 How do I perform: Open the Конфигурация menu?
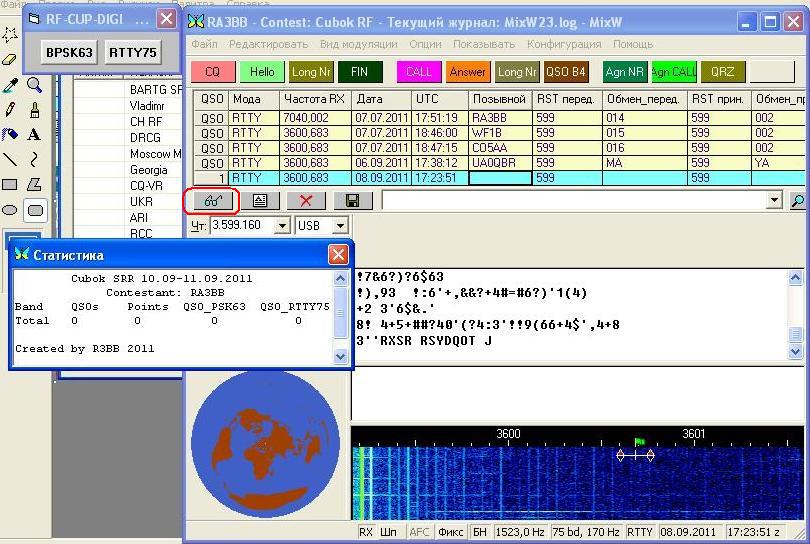564,44
